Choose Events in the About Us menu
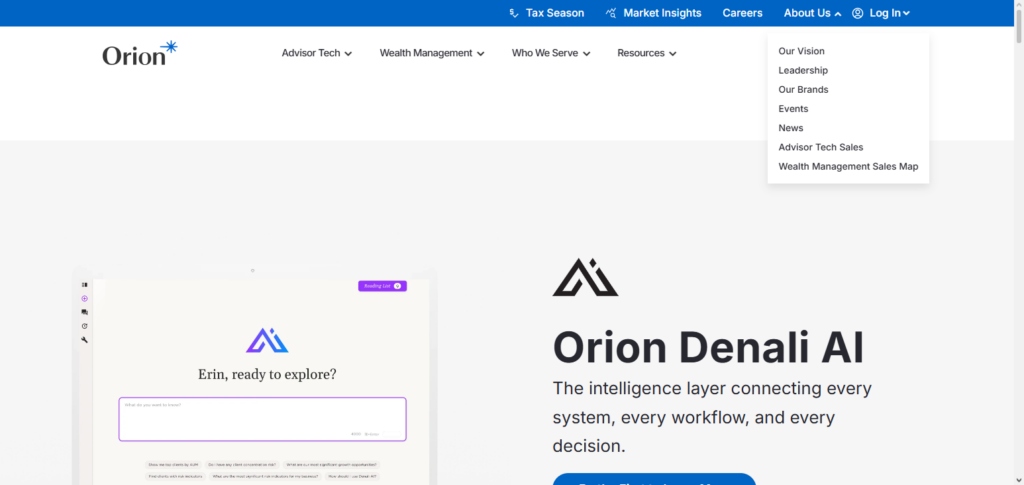 click(793, 109)
